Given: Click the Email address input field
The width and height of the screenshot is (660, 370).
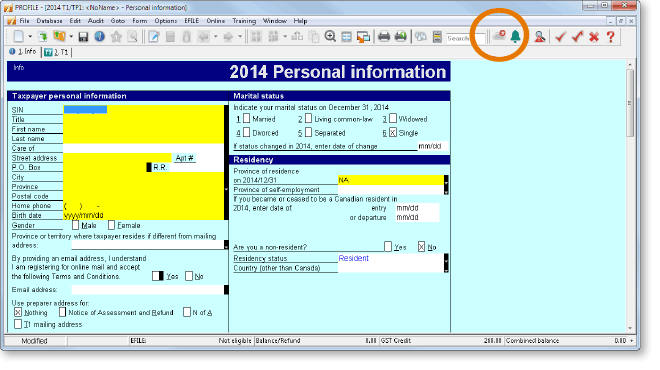Looking at the screenshot, I should coord(148,290).
